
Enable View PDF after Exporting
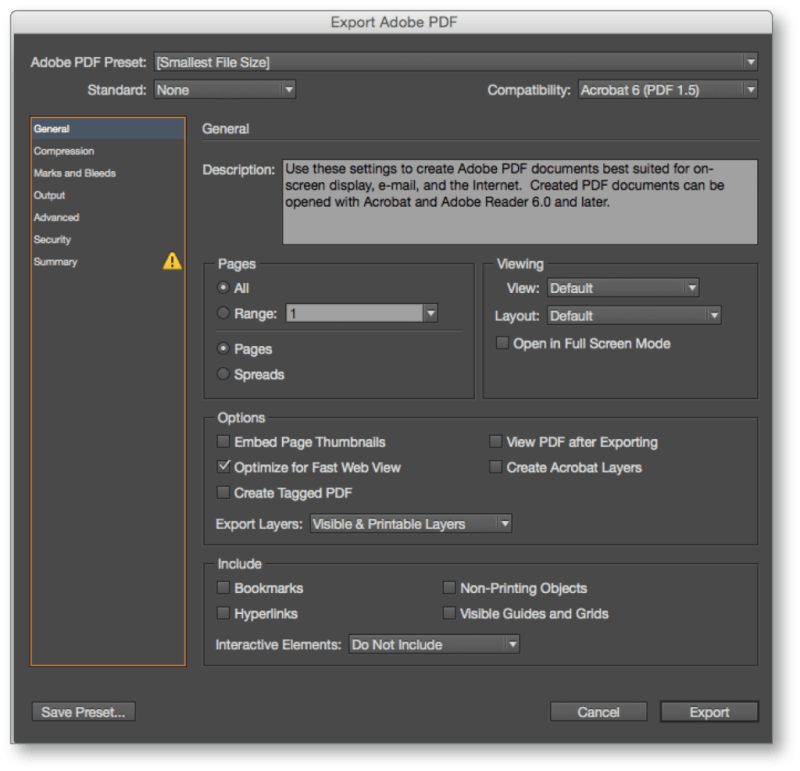click(495, 441)
